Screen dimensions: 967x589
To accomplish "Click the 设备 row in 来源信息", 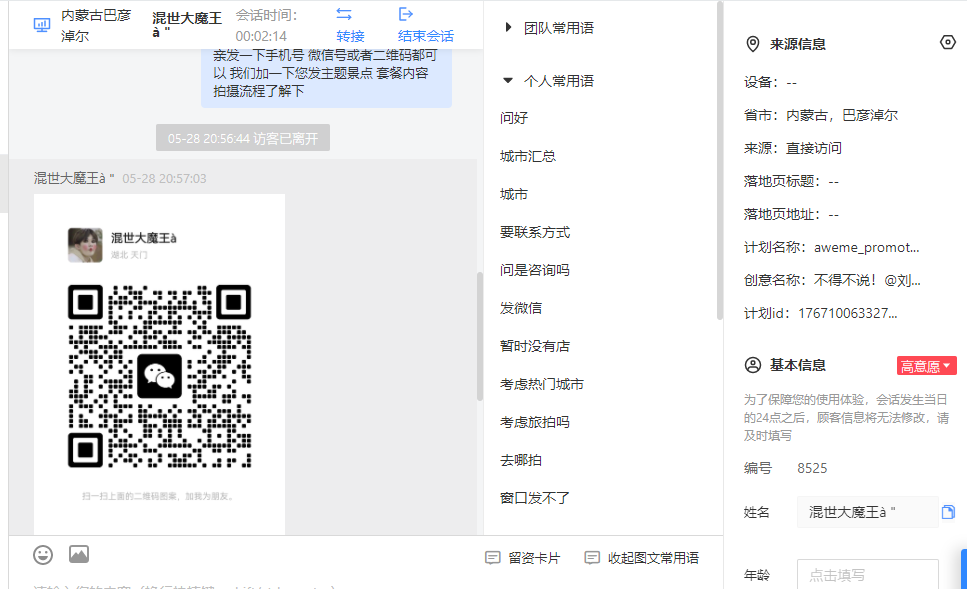I will tap(770, 82).
